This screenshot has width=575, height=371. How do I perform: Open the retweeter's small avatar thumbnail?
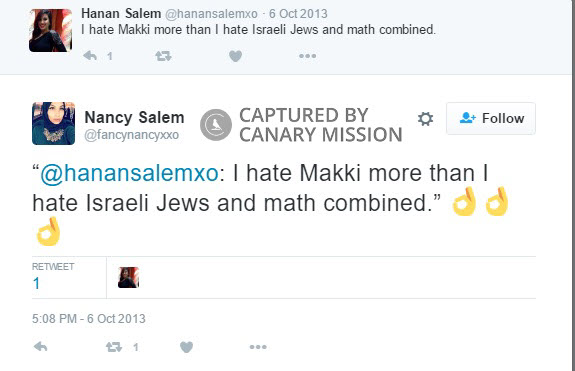(128, 278)
